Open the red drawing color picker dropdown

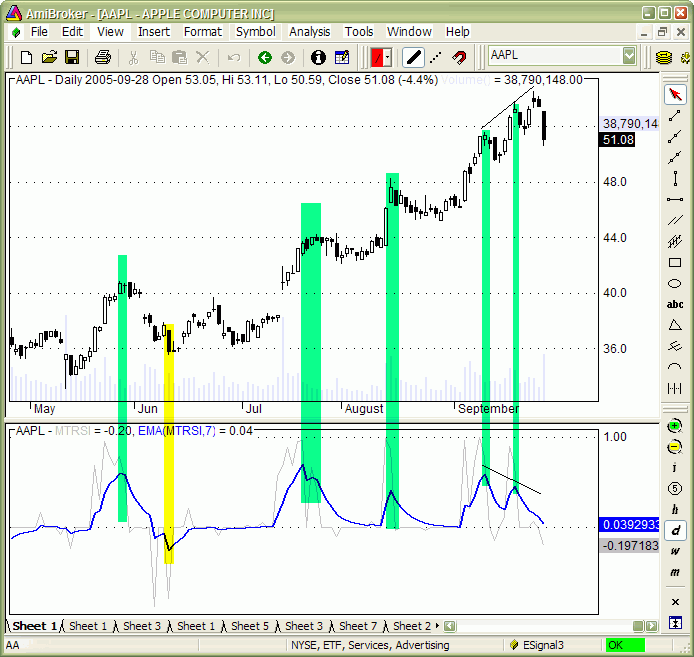point(387,58)
